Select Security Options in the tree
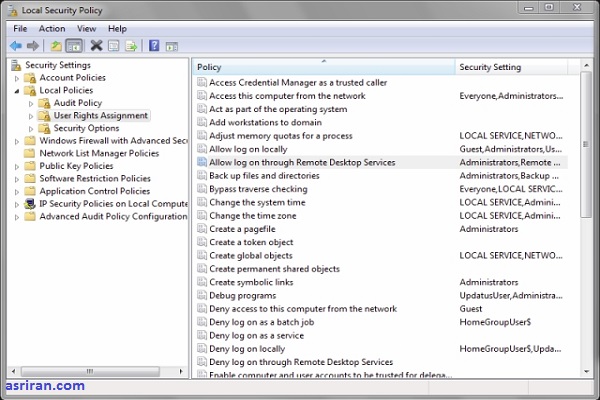This screenshot has height=400, width=600. [x=86, y=128]
